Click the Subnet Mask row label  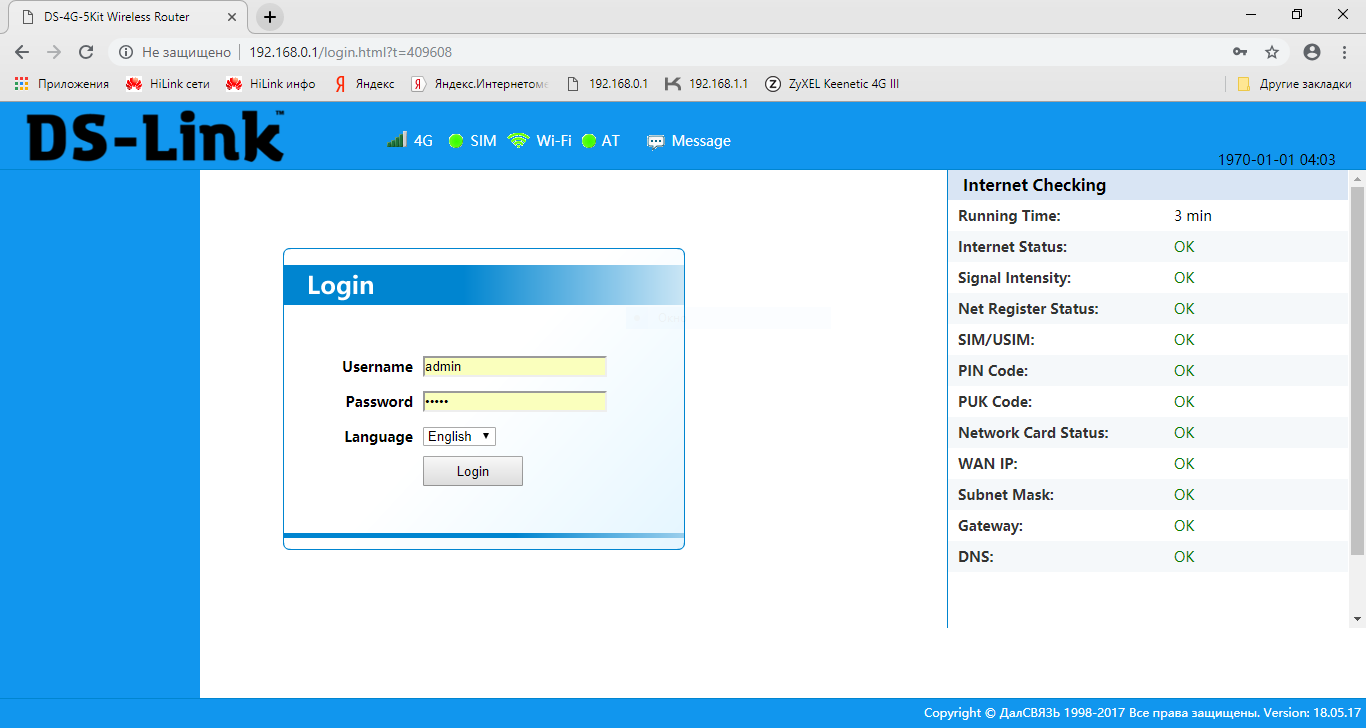point(1006,495)
